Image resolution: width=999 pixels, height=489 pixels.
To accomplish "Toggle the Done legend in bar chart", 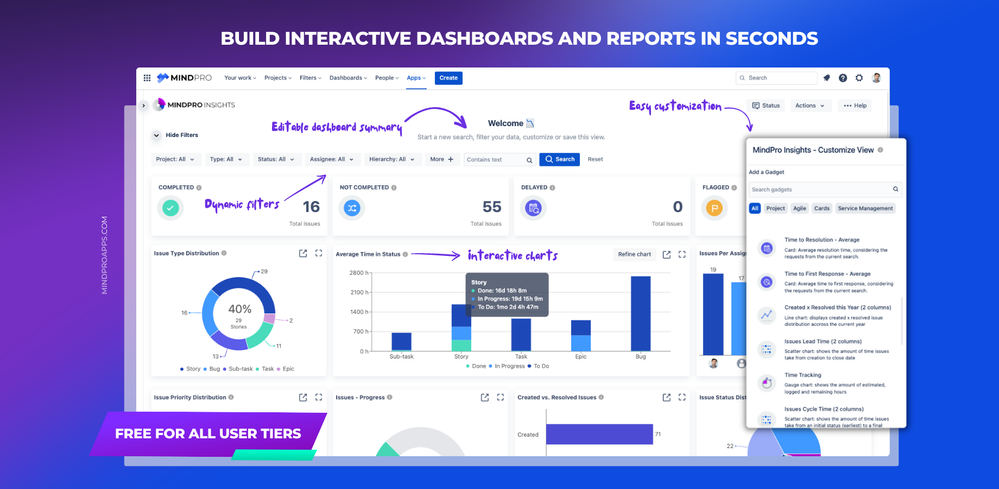I will tap(476, 366).
